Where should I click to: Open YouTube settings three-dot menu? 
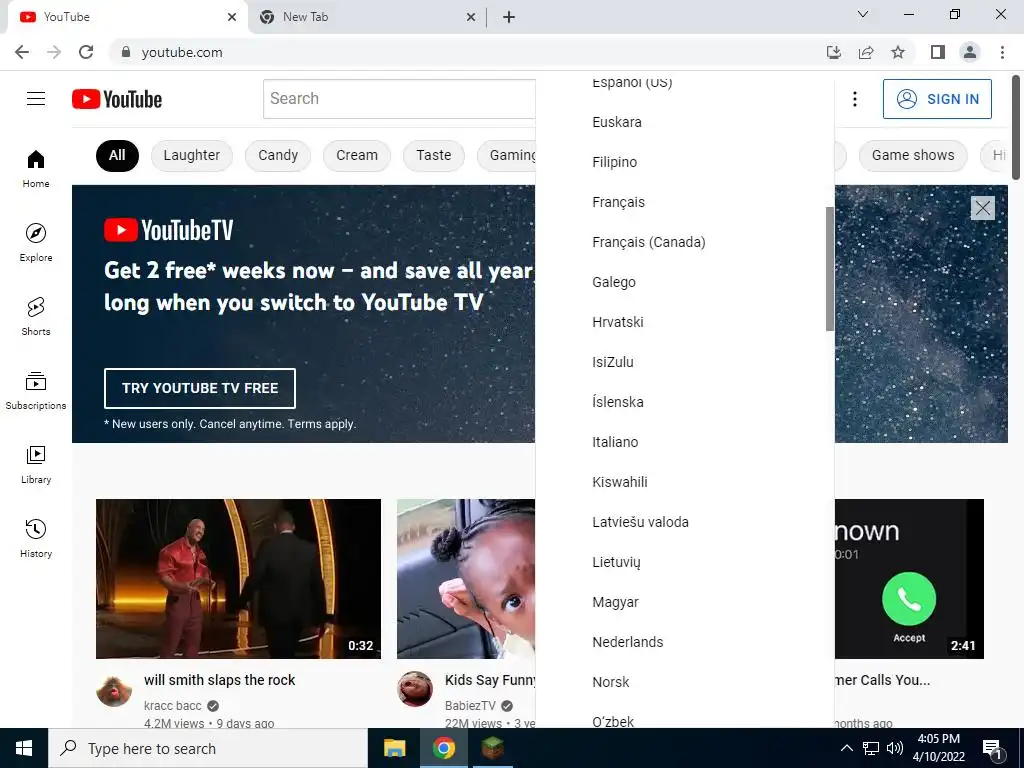click(x=855, y=99)
